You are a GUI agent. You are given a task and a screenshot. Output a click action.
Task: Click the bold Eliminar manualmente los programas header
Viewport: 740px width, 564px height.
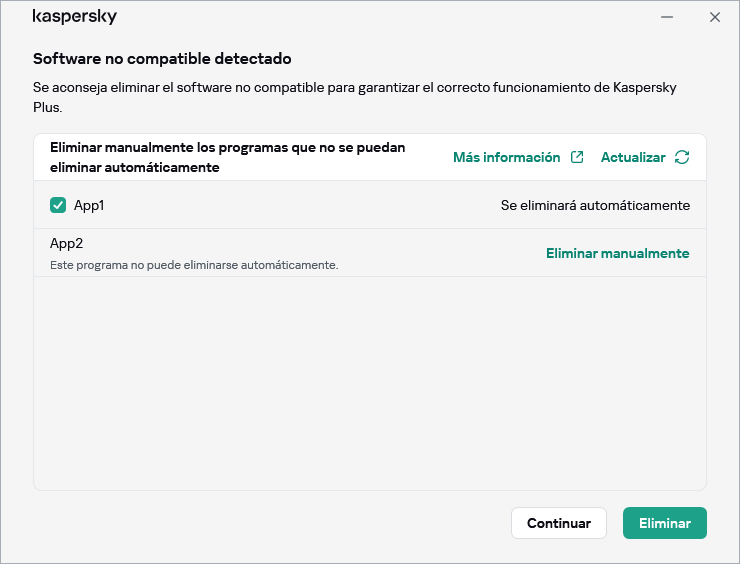pyautogui.click(x=227, y=158)
